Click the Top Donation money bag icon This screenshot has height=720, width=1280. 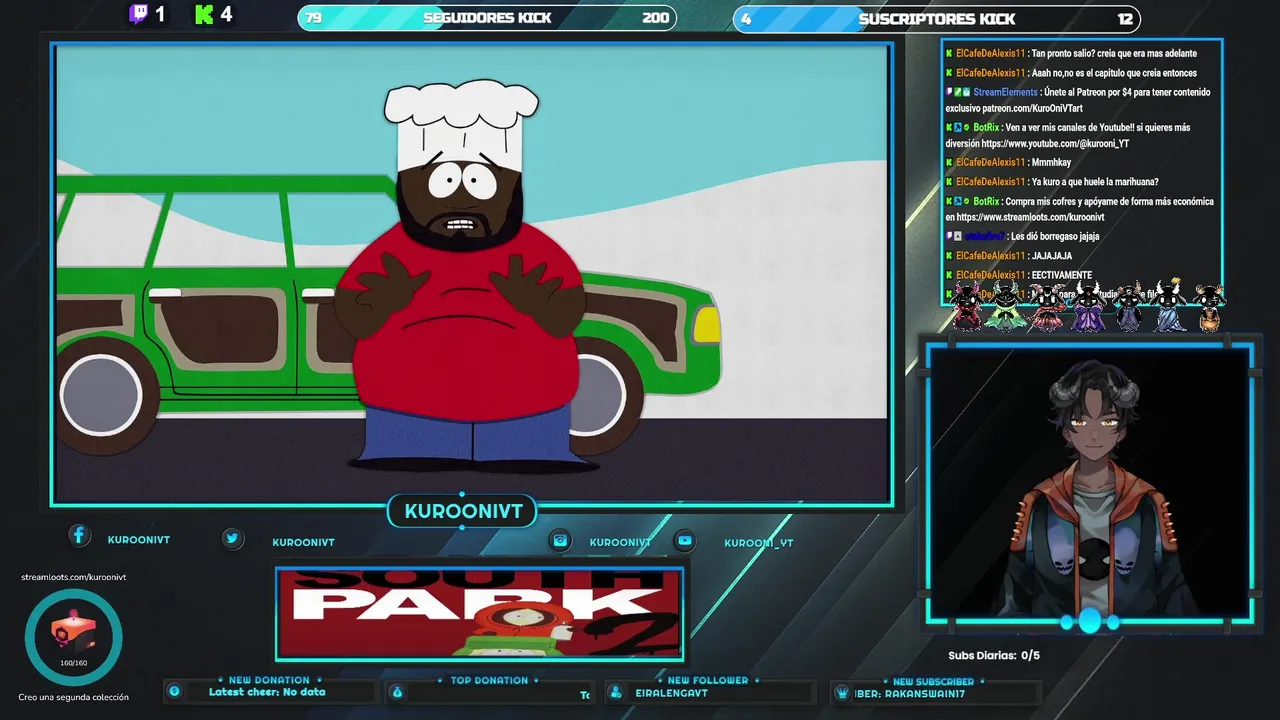pyautogui.click(x=397, y=692)
